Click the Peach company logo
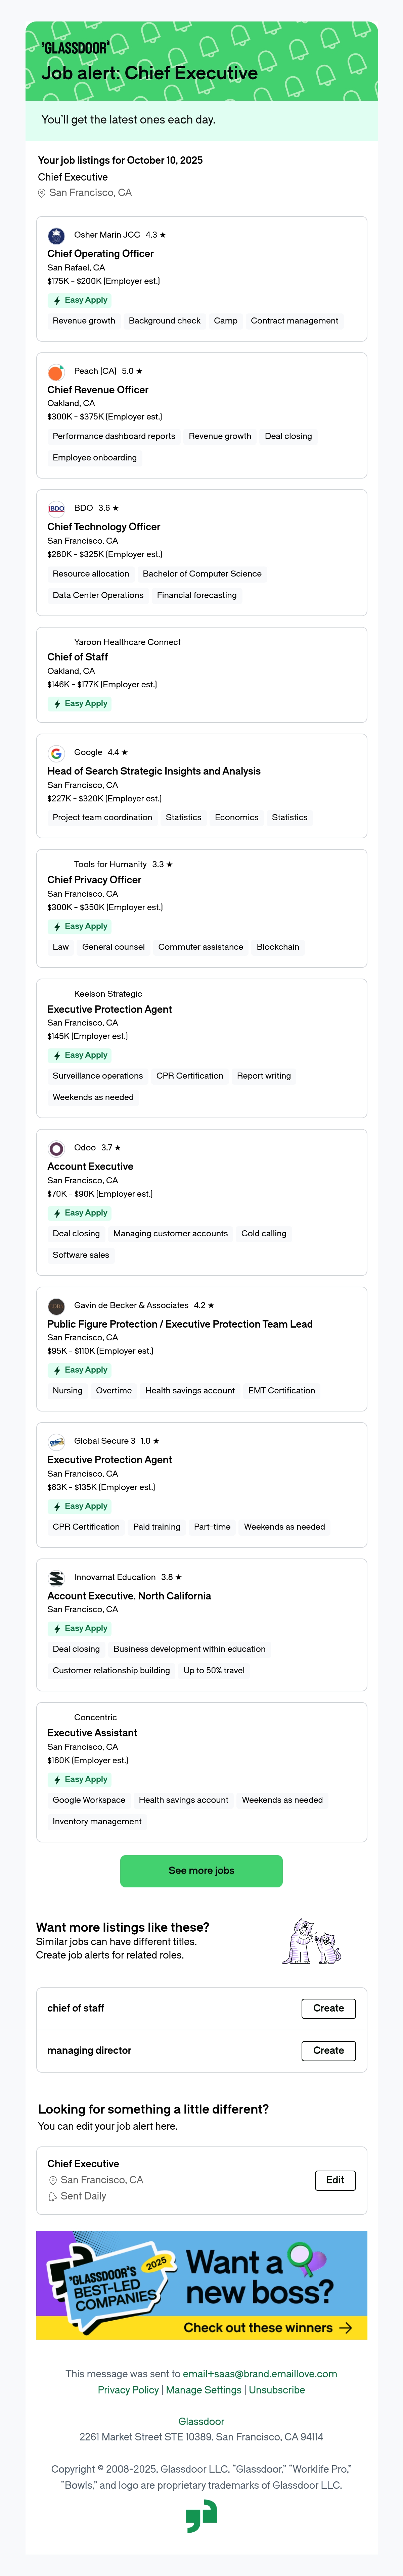The width and height of the screenshot is (403, 2576). (x=56, y=372)
